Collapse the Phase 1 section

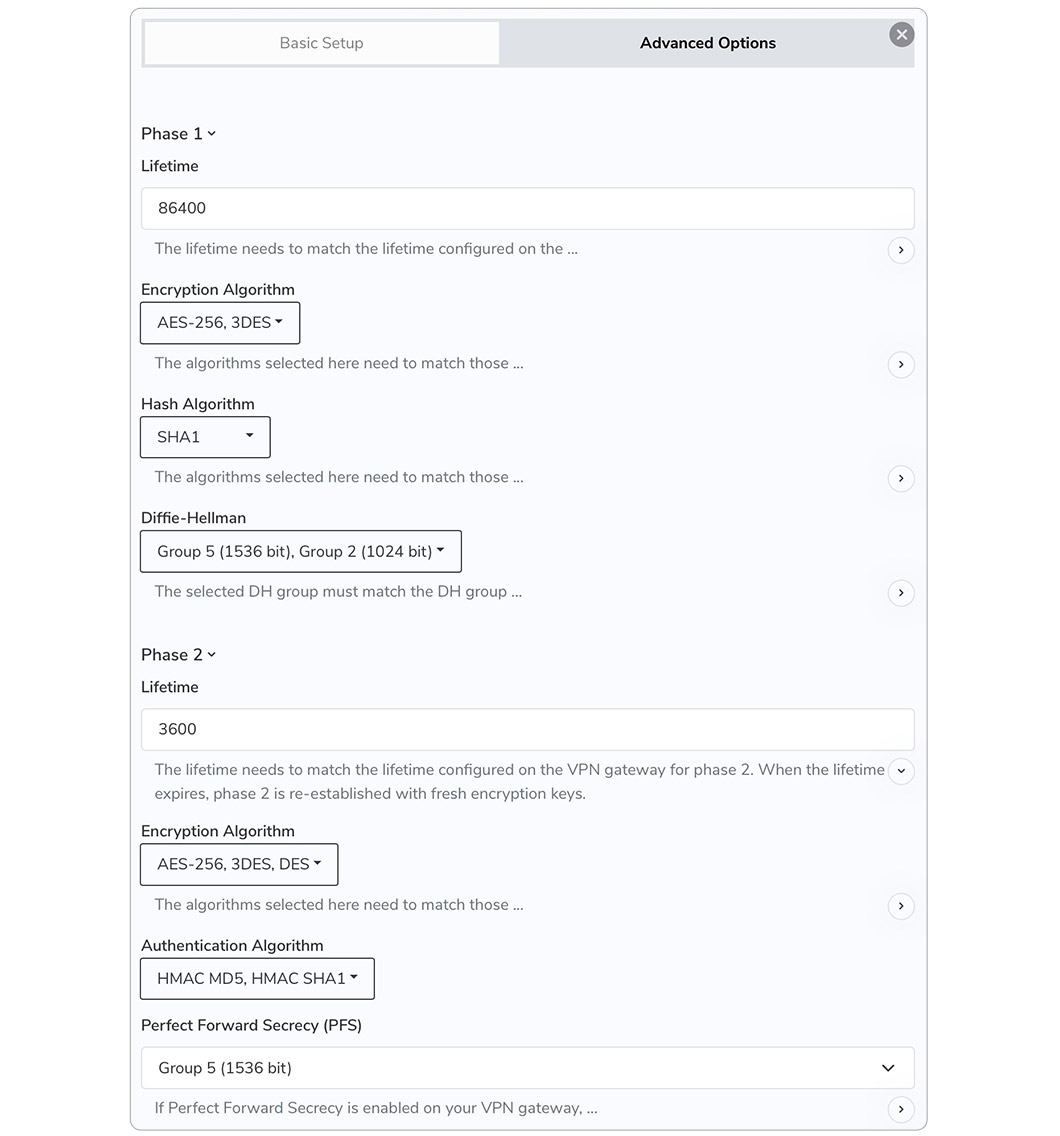point(179,134)
